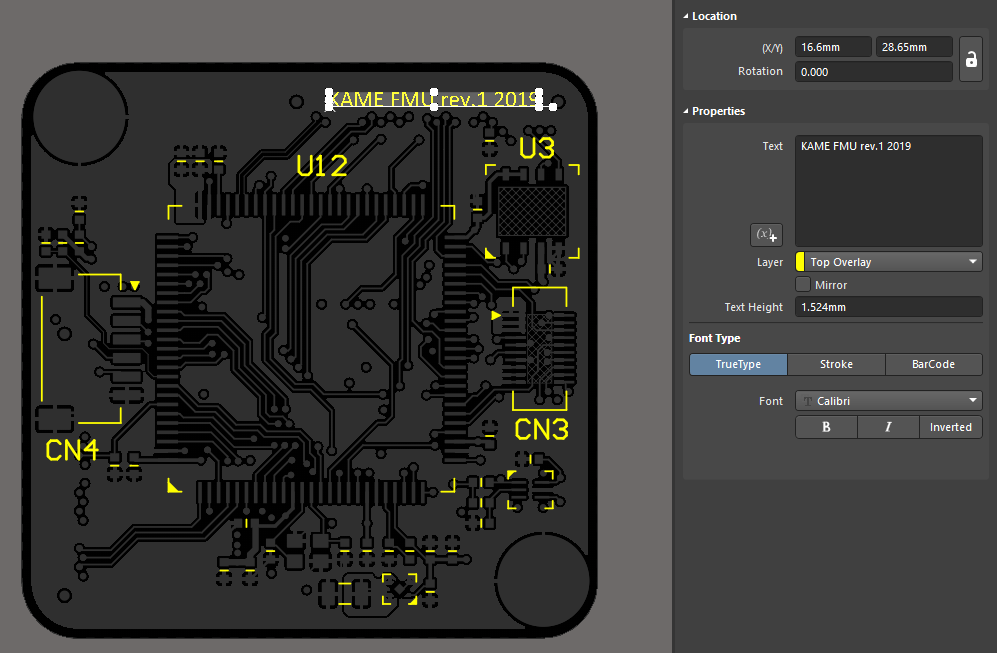The height and width of the screenshot is (653, 997).
Task: Open the Font dropdown showing Calibri
Action: [x=888, y=401]
